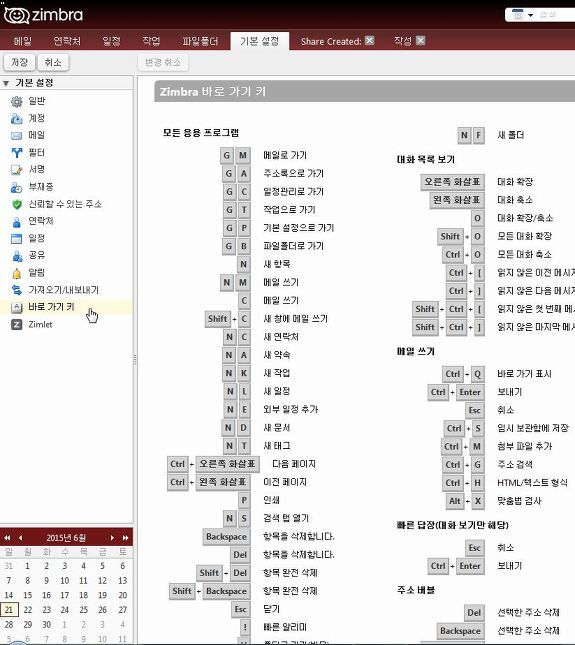Select 일반 in preferences tree
Screen dimensions: 575x645
click(37, 101)
